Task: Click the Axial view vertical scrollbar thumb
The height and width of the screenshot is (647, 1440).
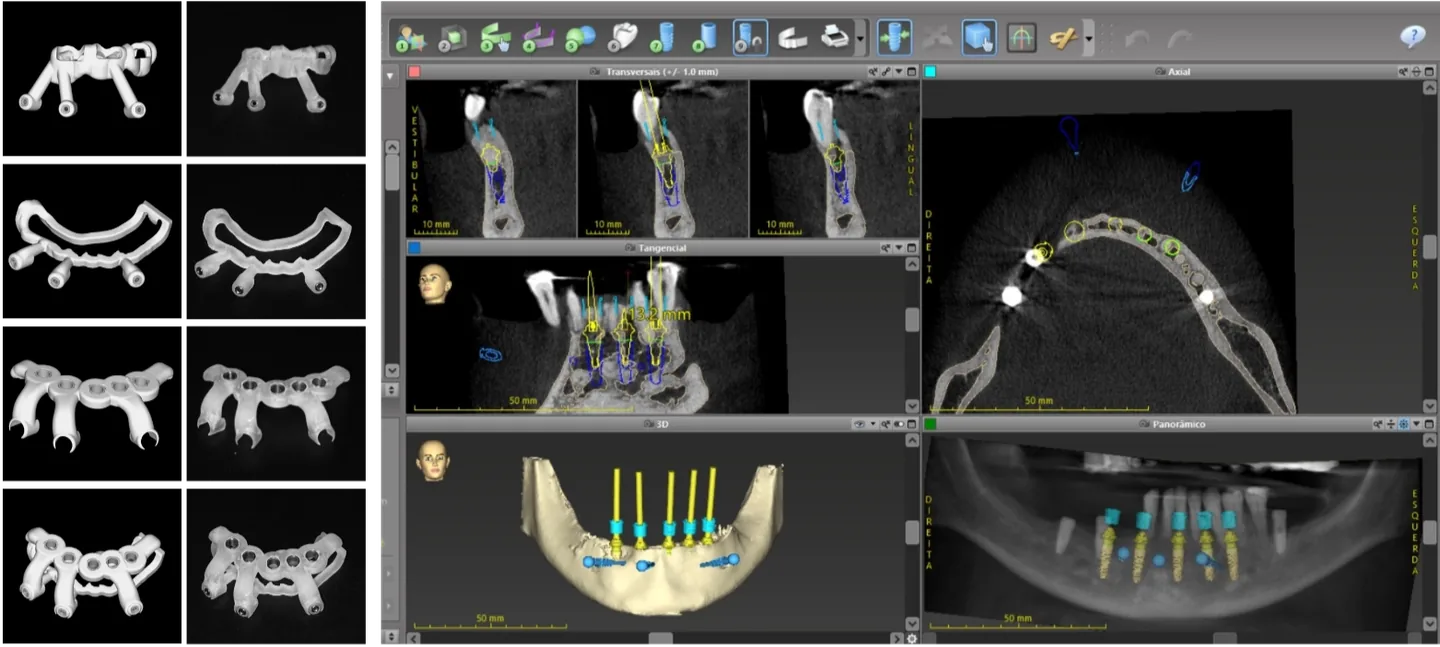Action: pyautogui.click(x=1430, y=246)
